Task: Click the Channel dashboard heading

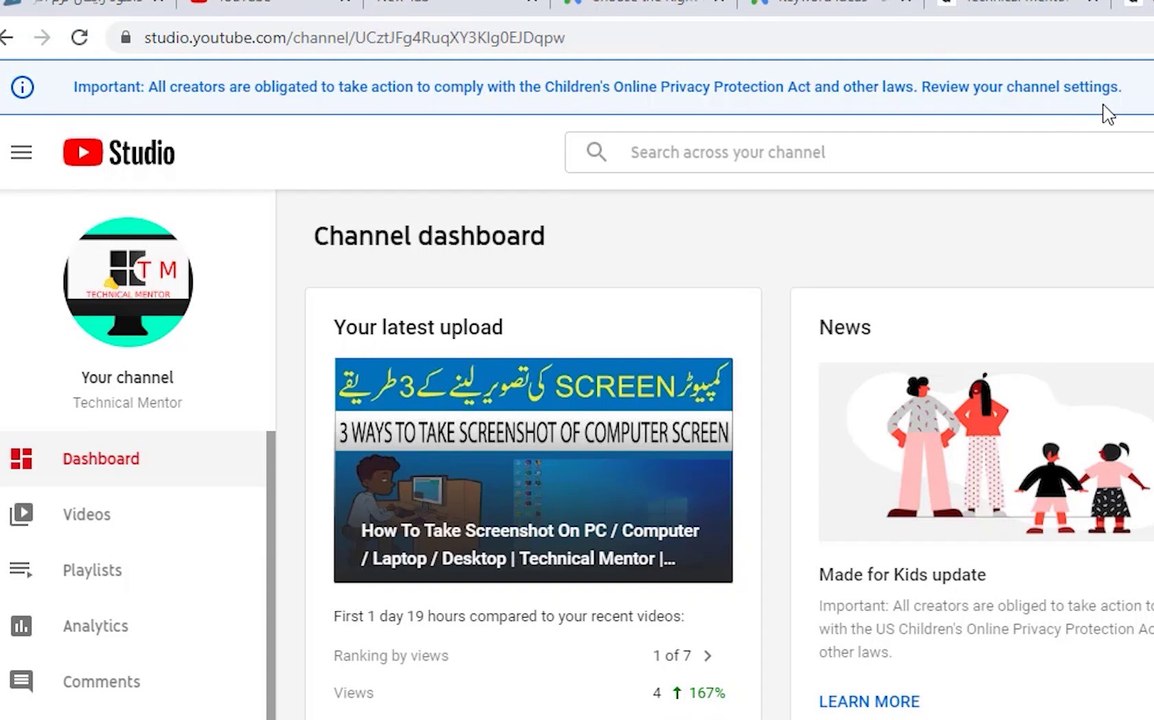Action: (x=429, y=236)
